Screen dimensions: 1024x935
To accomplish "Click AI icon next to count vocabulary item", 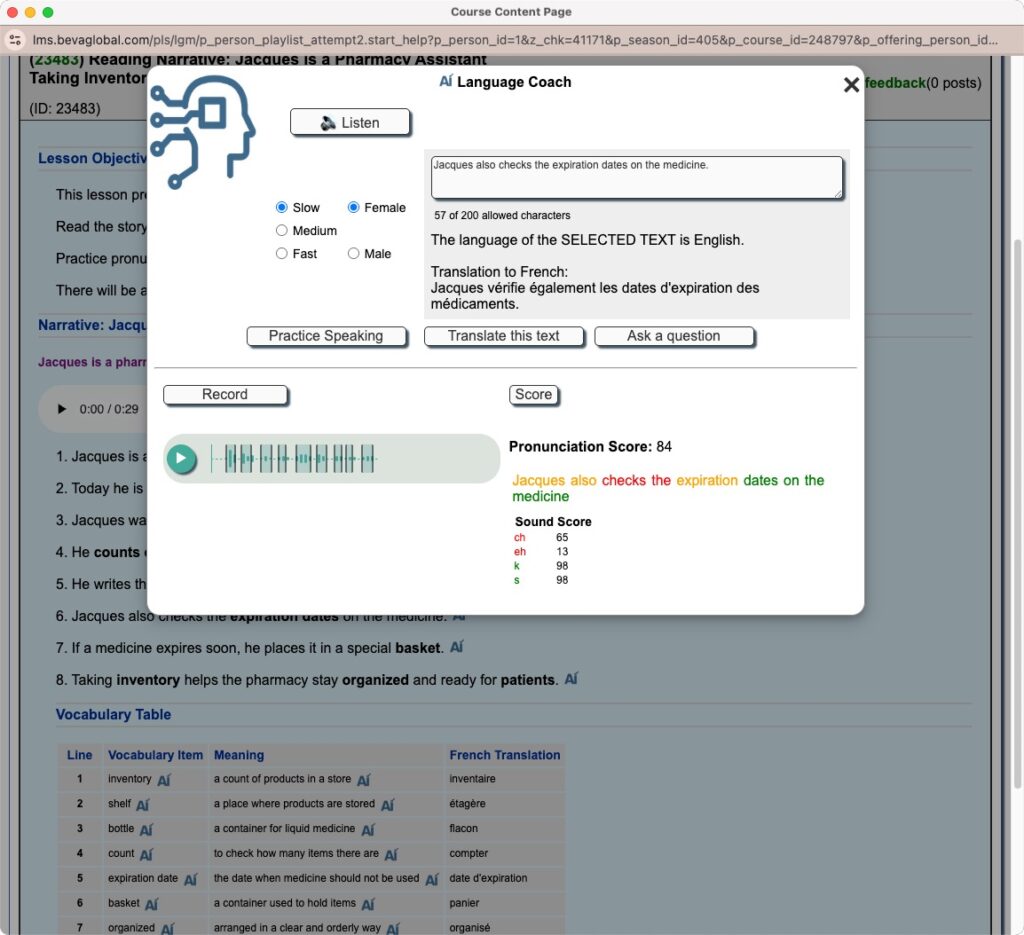I will (x=146, y=854).
